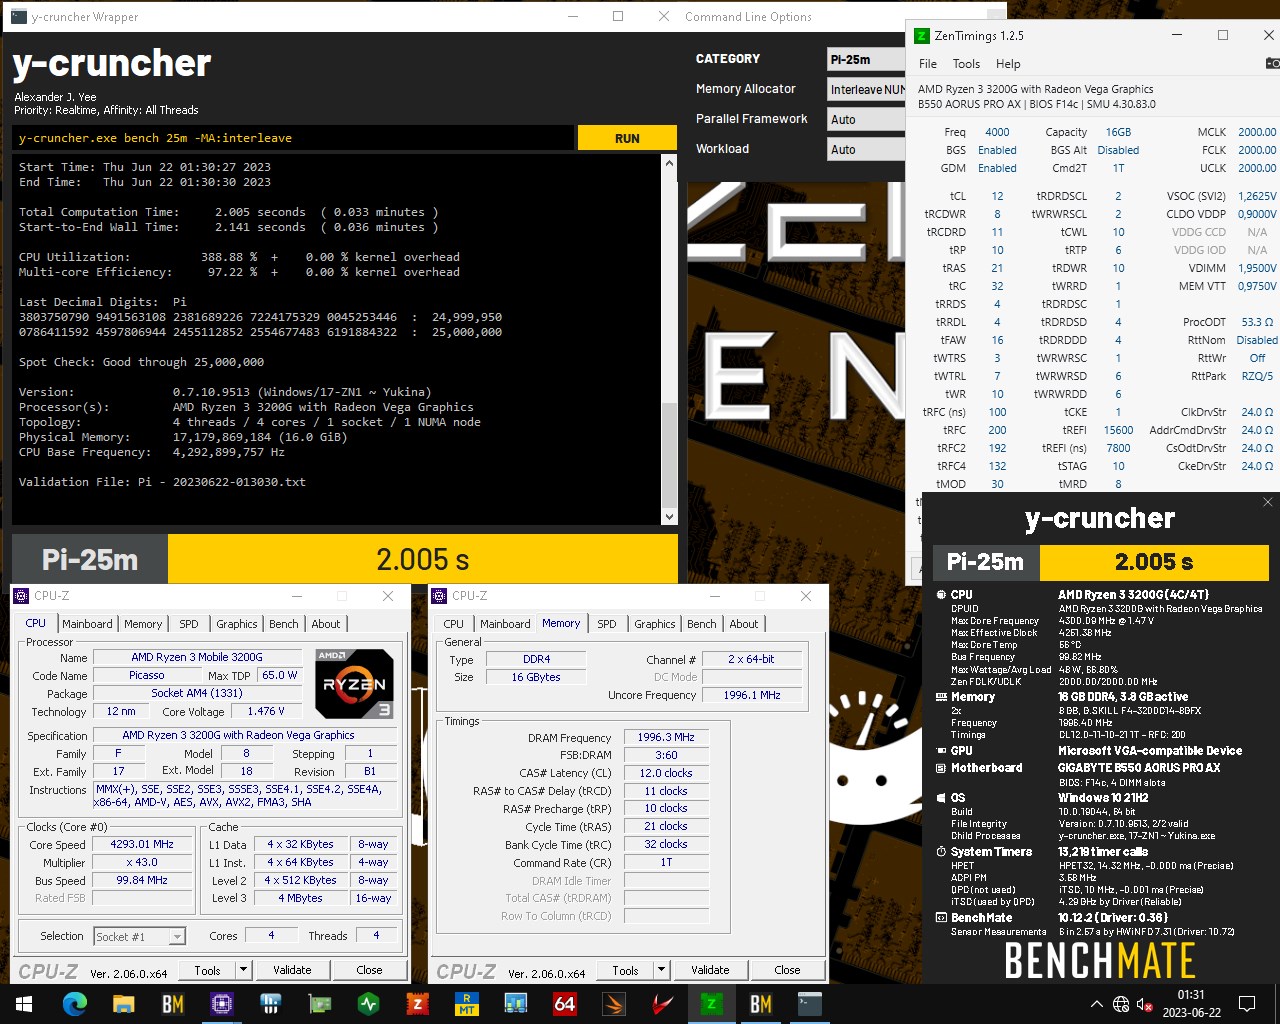
Task: Select the Code Name field Picasso
Action: pyautogui.click(x=147, y=675)
